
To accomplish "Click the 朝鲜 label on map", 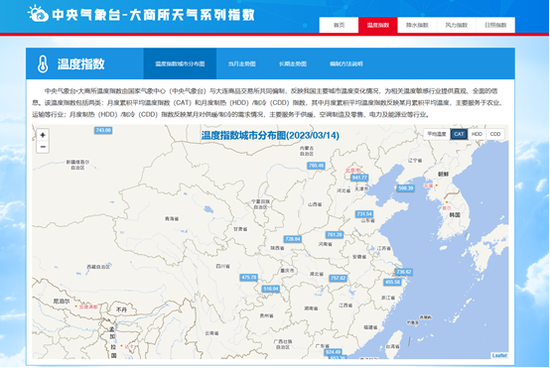I will point(443,174).
